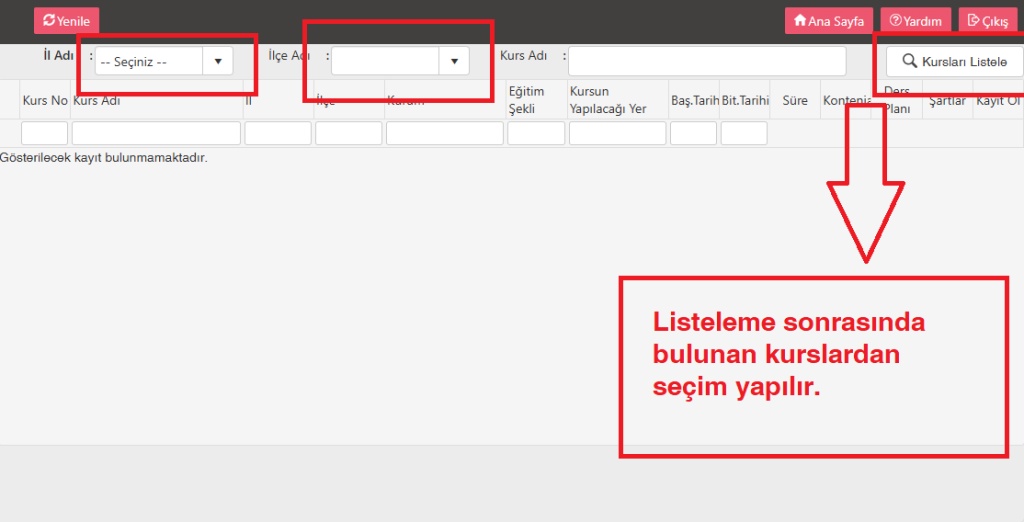Click the Baş.Tarih filter box
This screenshot has height=522, width=1024.
pos(693,133)
